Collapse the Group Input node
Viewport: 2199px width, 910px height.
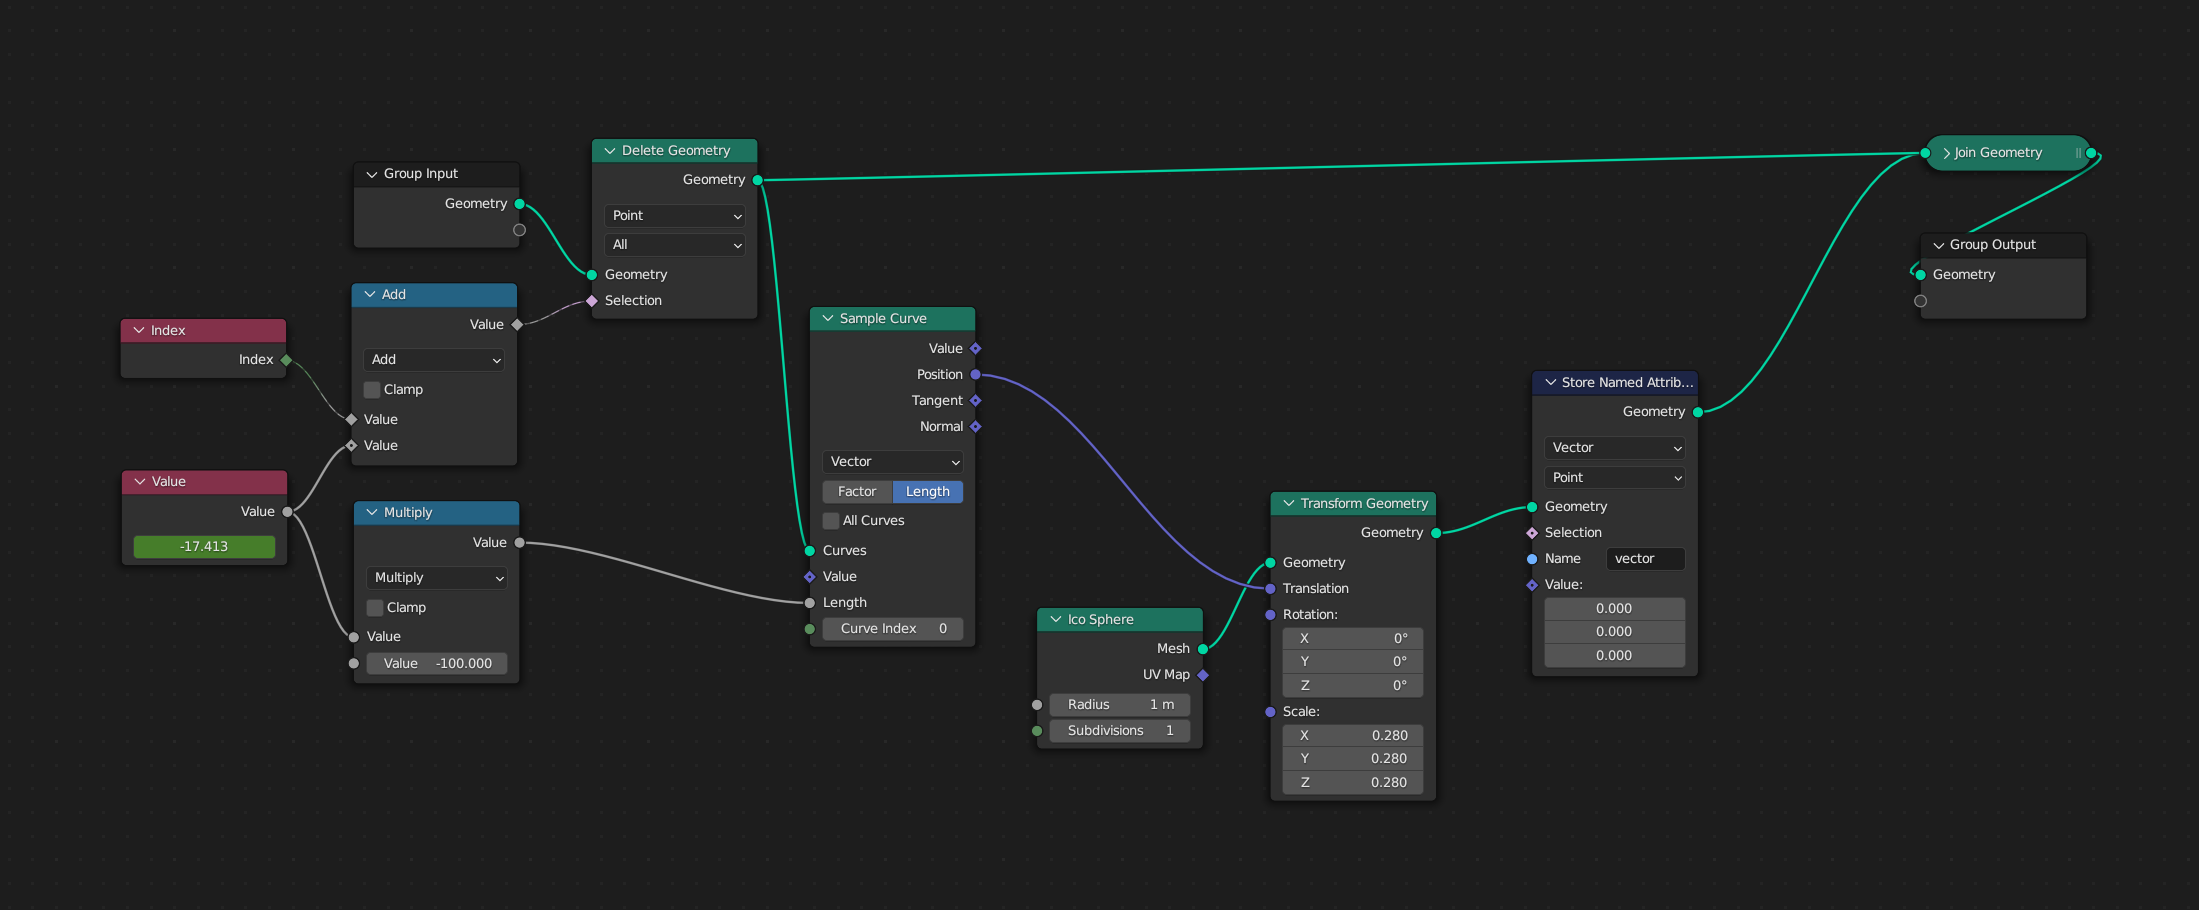click(371, 174)
